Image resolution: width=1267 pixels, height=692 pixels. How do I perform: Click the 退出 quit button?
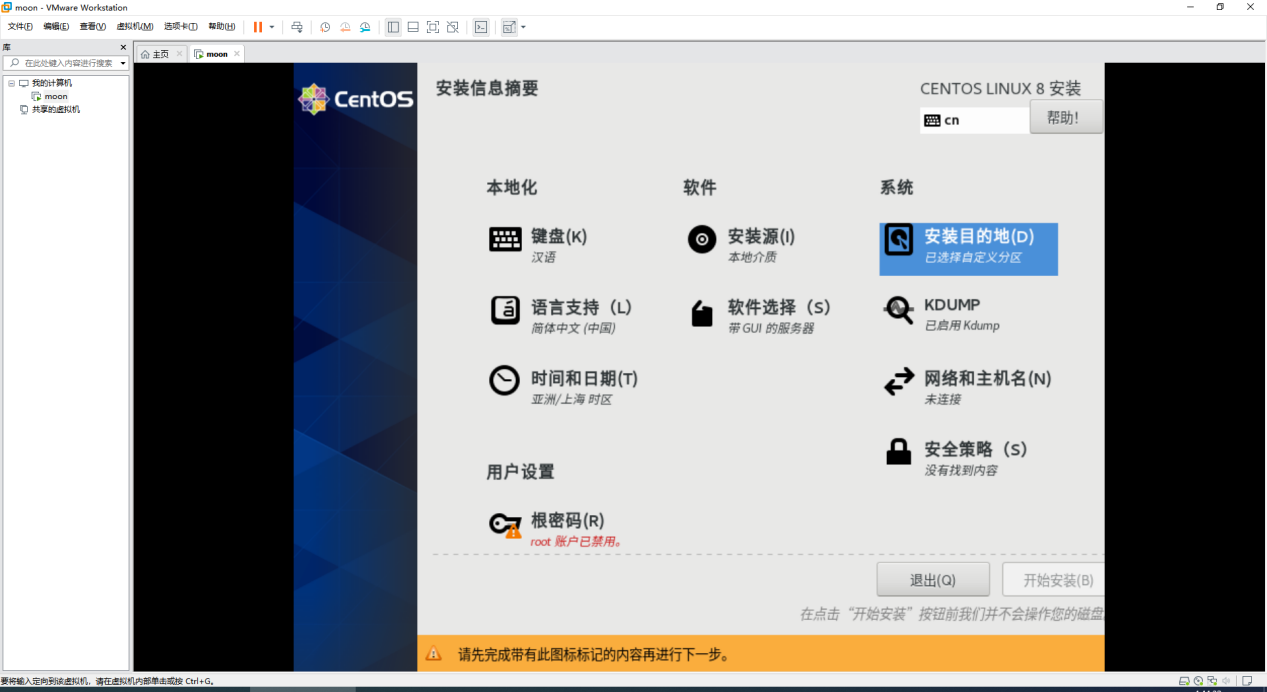click(933, 578)
